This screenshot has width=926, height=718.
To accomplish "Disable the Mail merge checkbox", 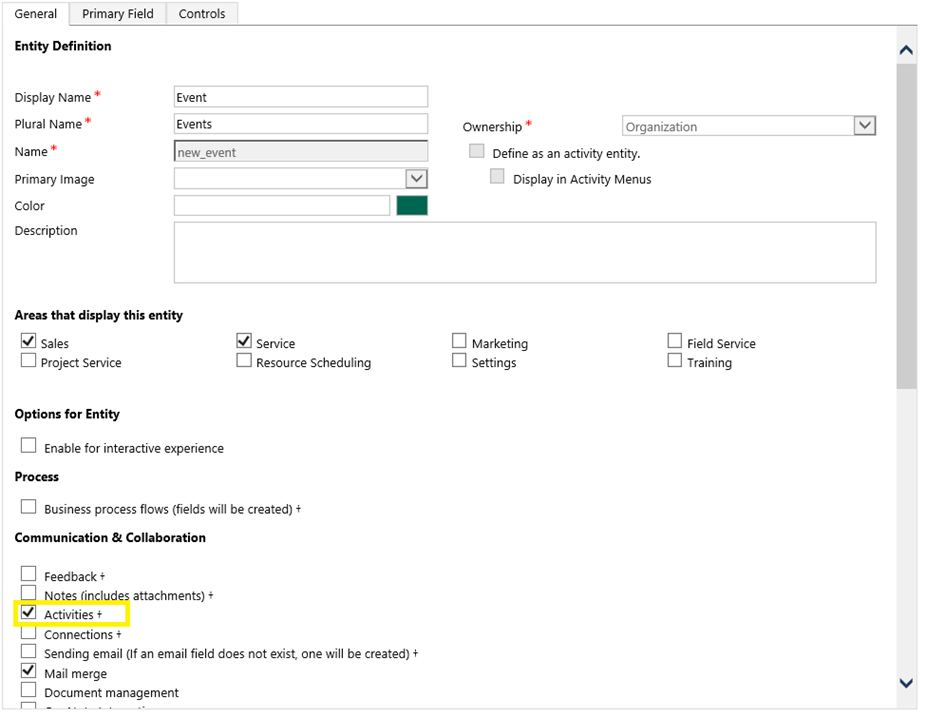I will [x=29, y=672].
